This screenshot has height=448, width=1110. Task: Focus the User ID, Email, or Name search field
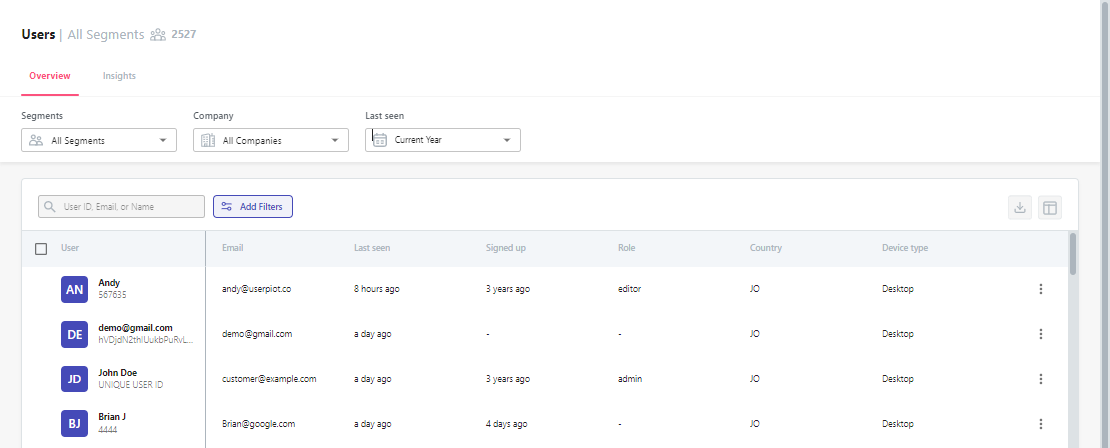click(121, 207)
